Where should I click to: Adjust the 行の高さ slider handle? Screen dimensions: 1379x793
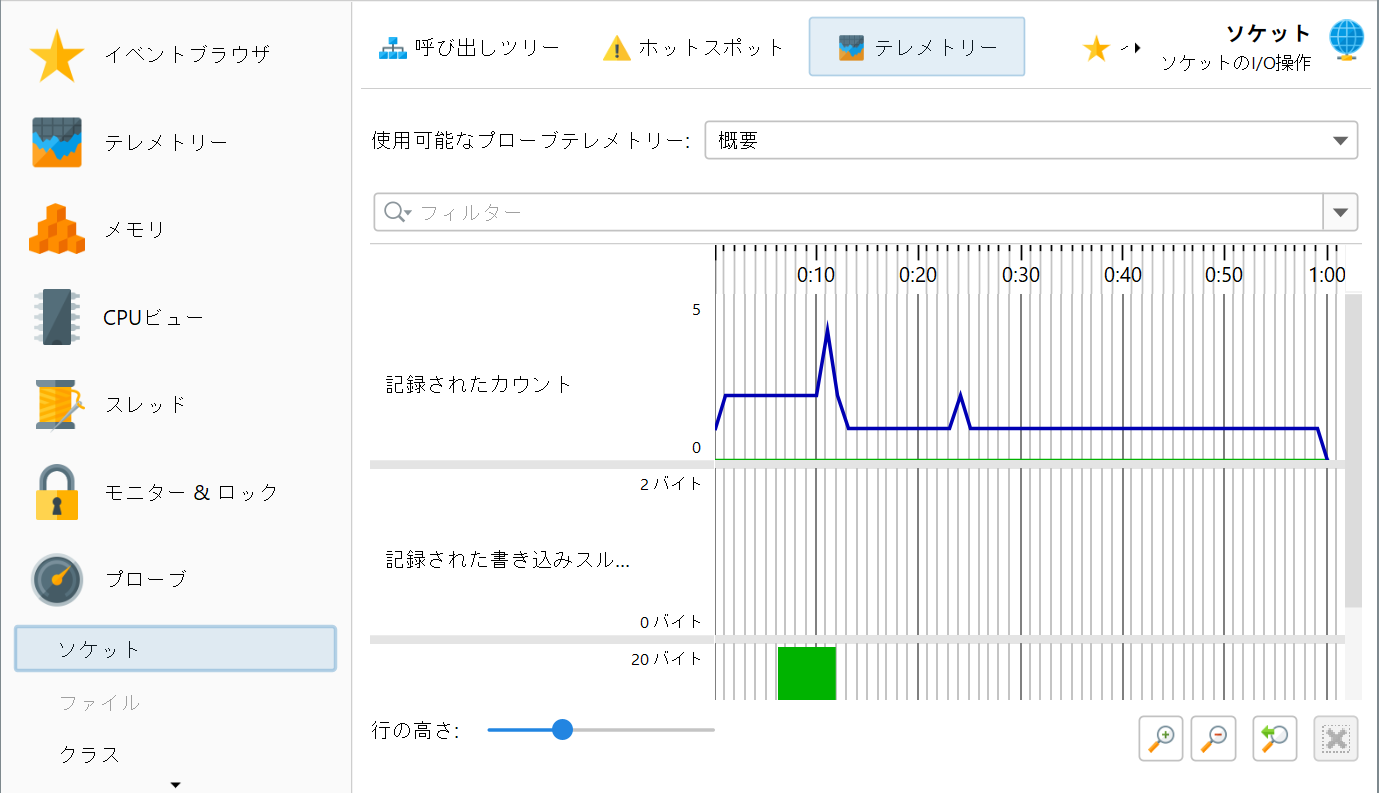pos(562,730)
